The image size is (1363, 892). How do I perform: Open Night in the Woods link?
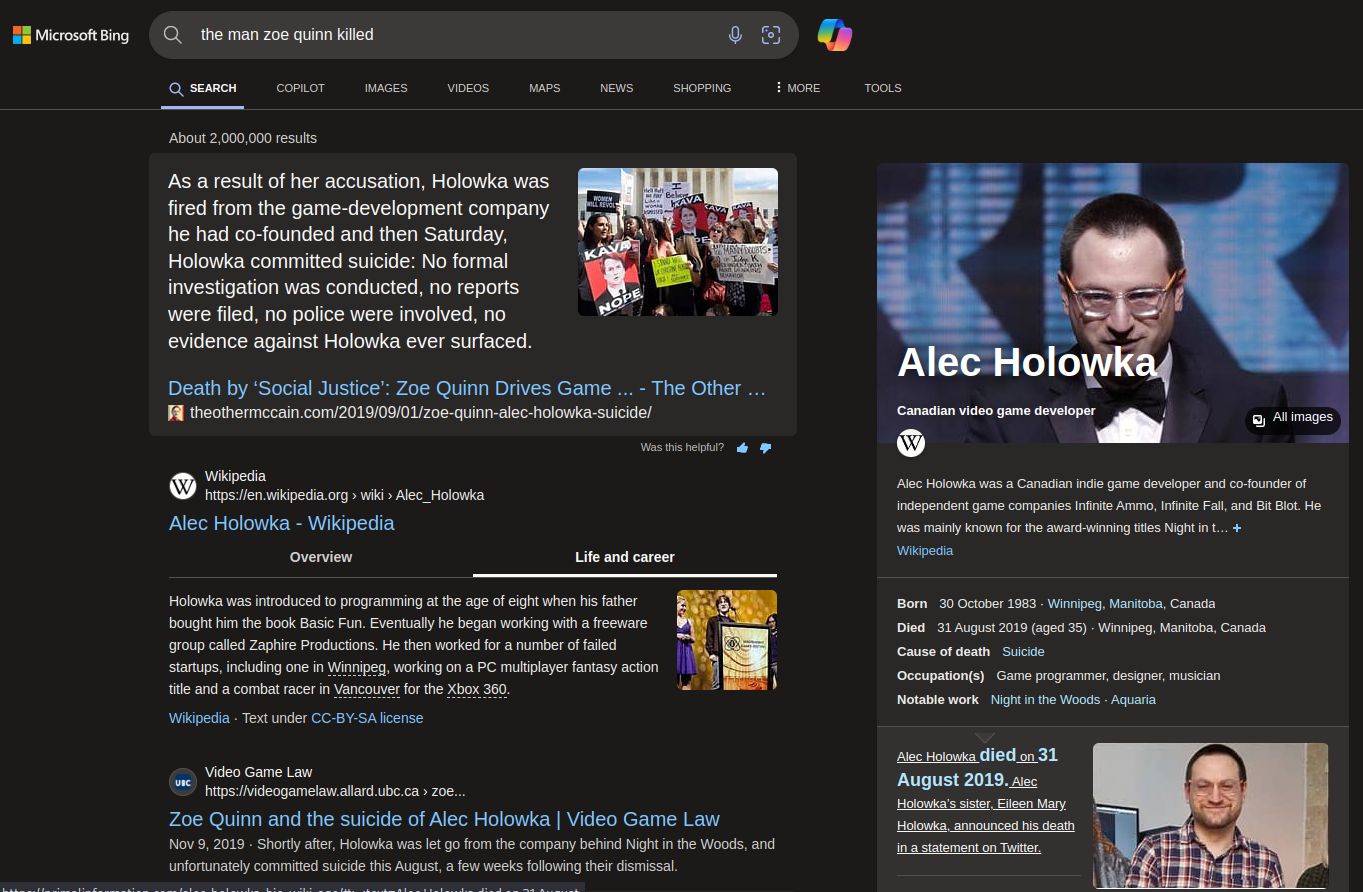click(1045, 700)
